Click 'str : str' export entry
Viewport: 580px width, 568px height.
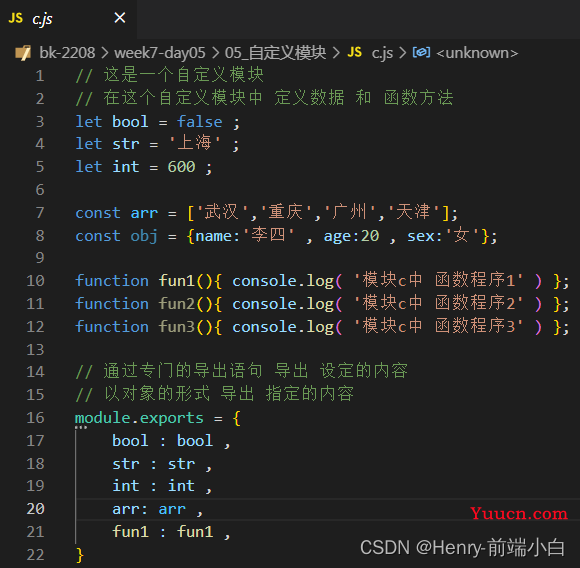(154, 464)
